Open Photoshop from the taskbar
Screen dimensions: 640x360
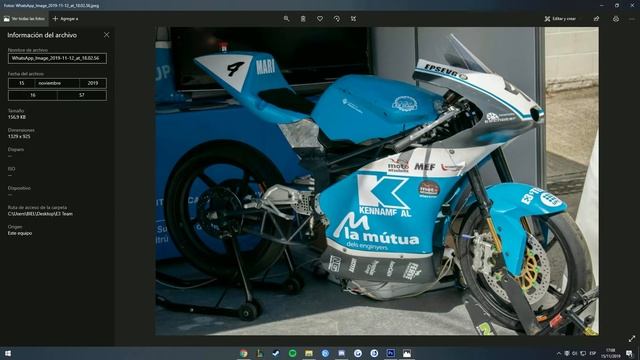pos(391,353)
